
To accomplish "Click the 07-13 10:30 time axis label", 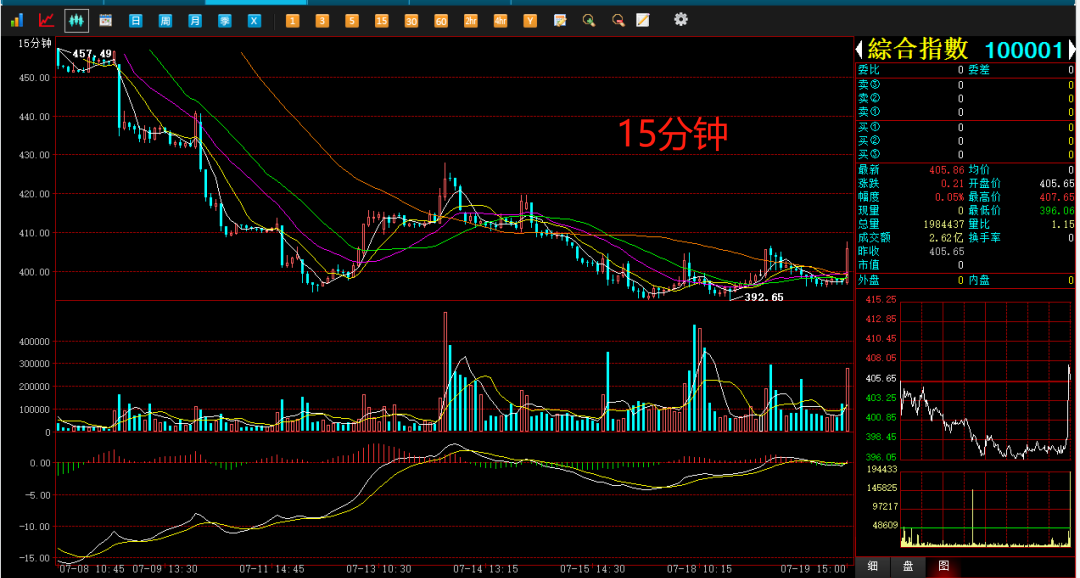I will [x=379, y=569].
